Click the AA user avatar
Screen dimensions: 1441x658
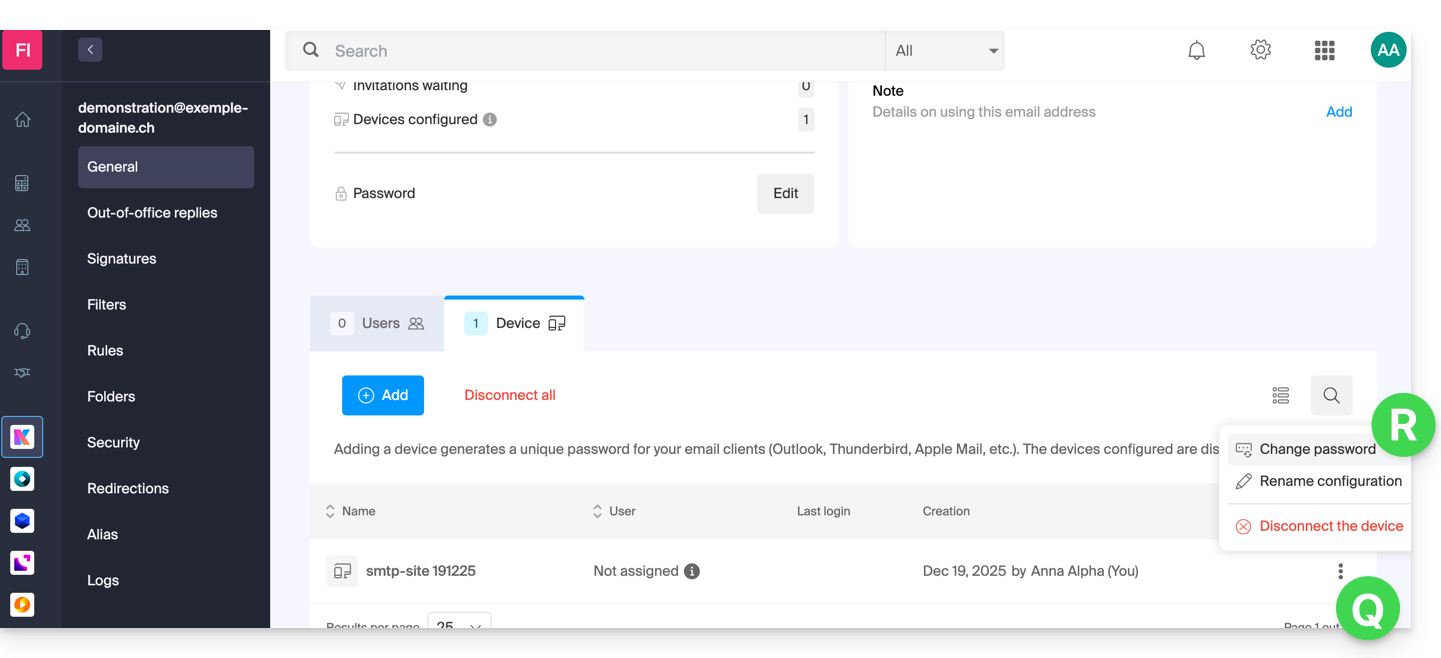click(1388, 50)
